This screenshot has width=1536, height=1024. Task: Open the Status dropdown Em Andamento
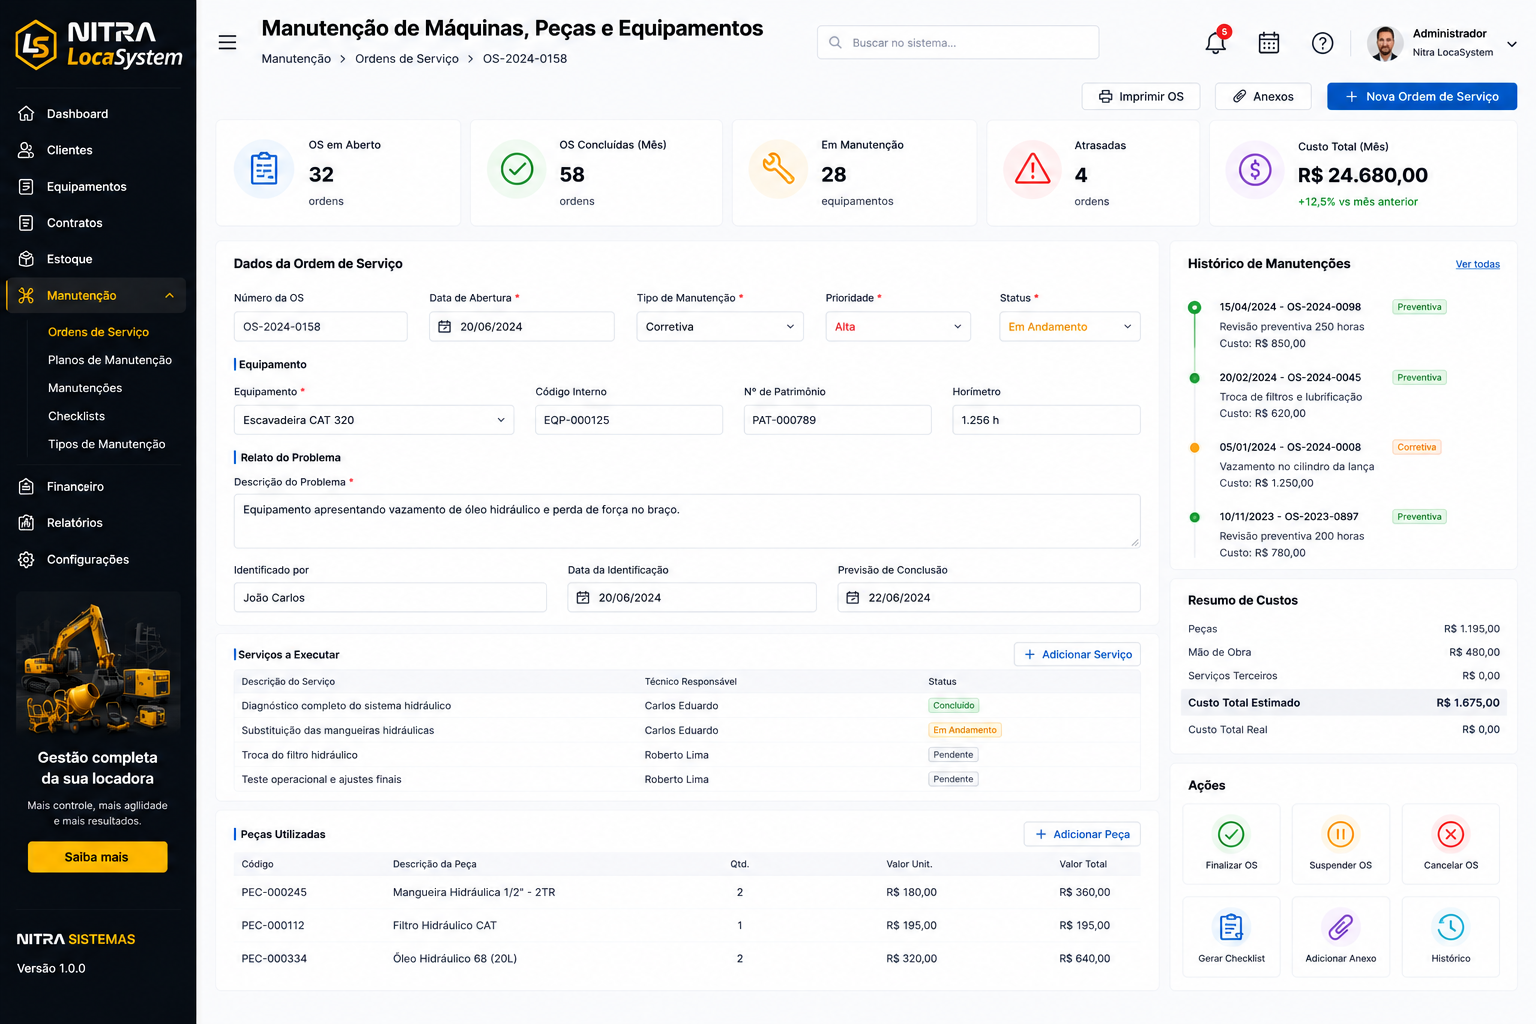pos(1070,327)
